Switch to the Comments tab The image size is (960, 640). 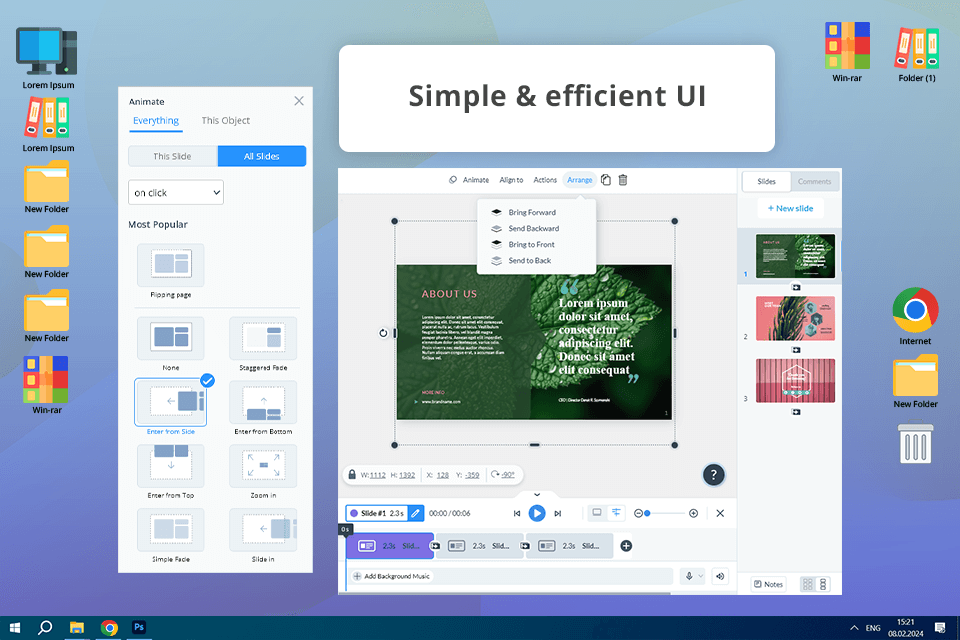814,181
